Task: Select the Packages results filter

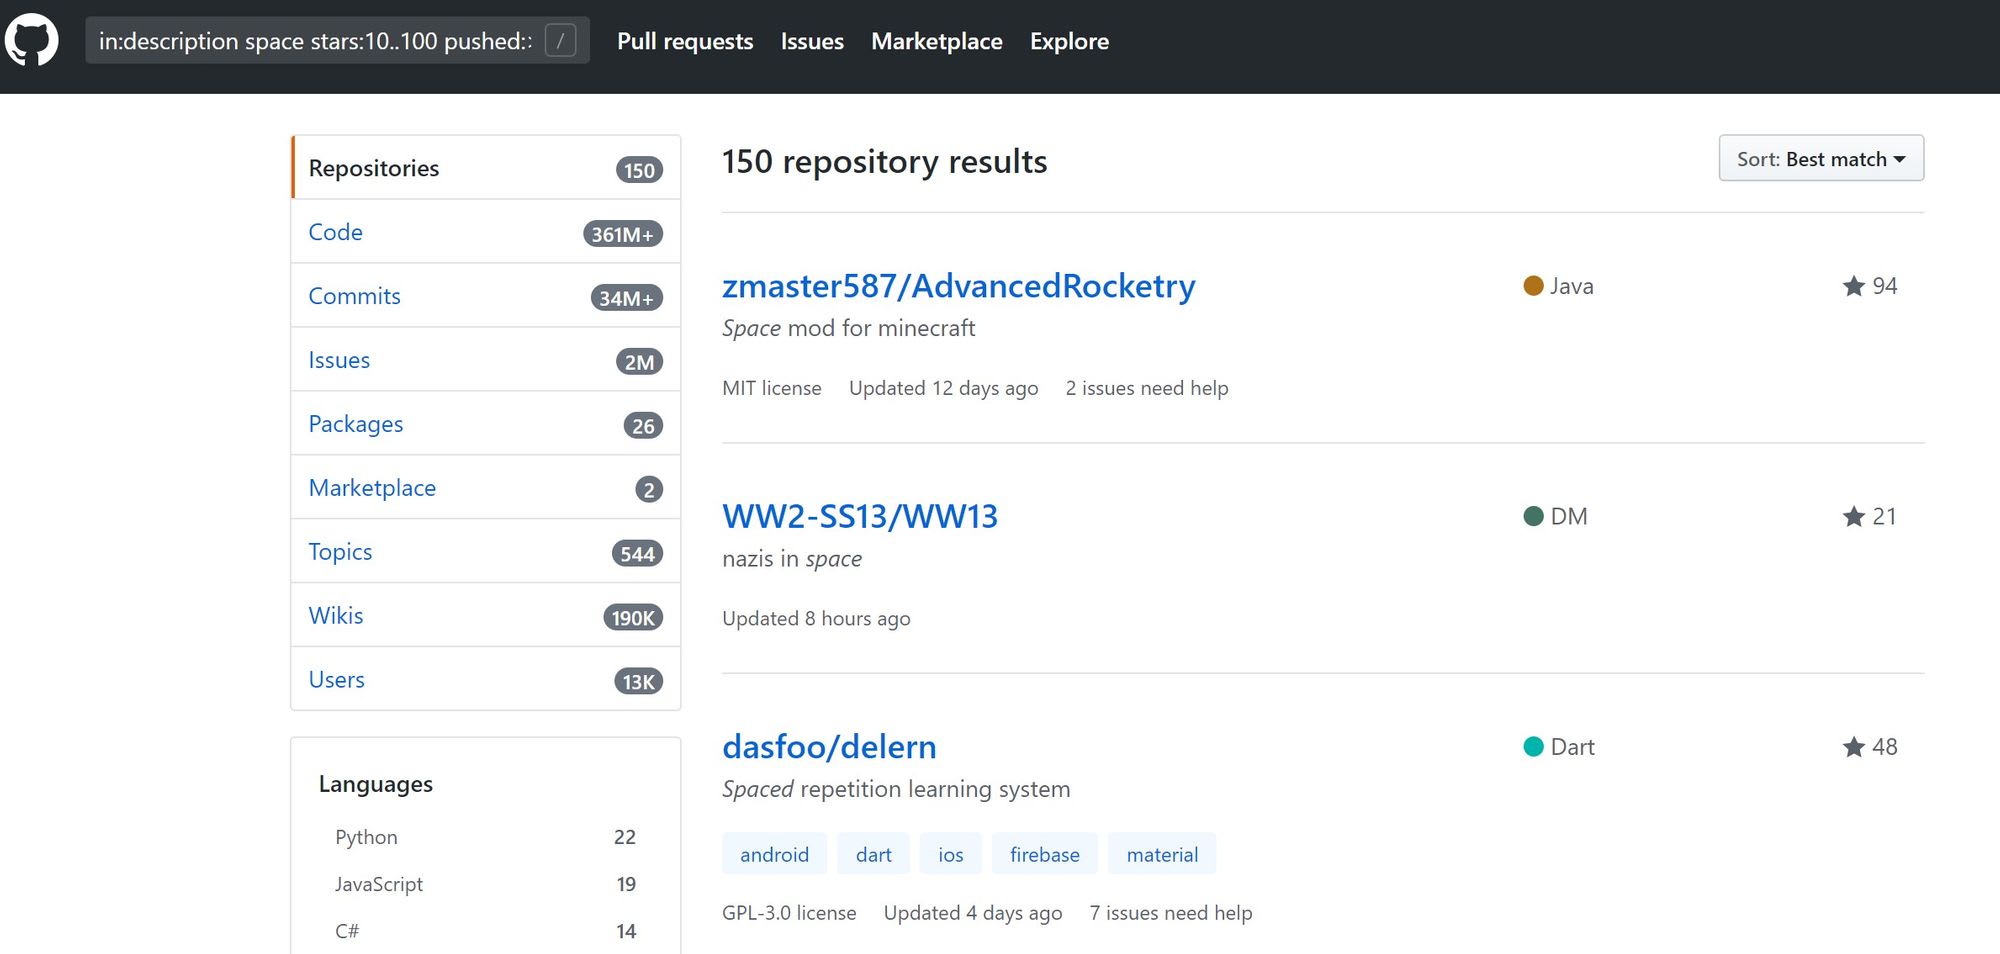Action: pyautogui.click(x=486, y=424)
